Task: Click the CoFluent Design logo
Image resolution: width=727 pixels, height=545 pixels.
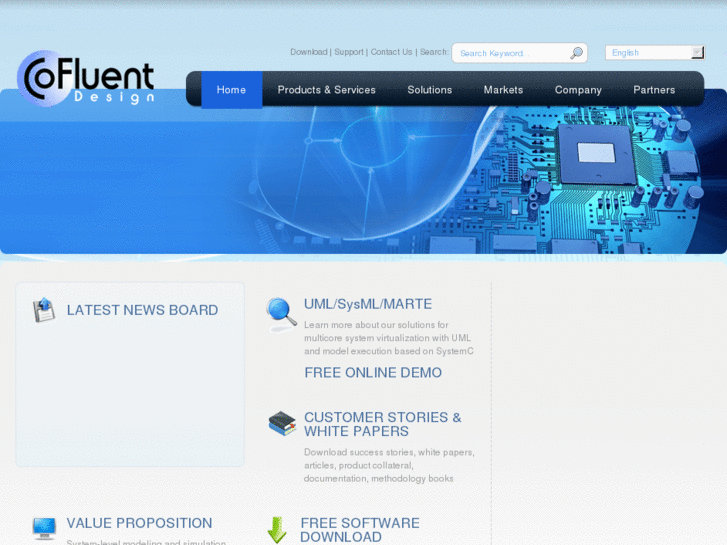Action: click(85, 78)
